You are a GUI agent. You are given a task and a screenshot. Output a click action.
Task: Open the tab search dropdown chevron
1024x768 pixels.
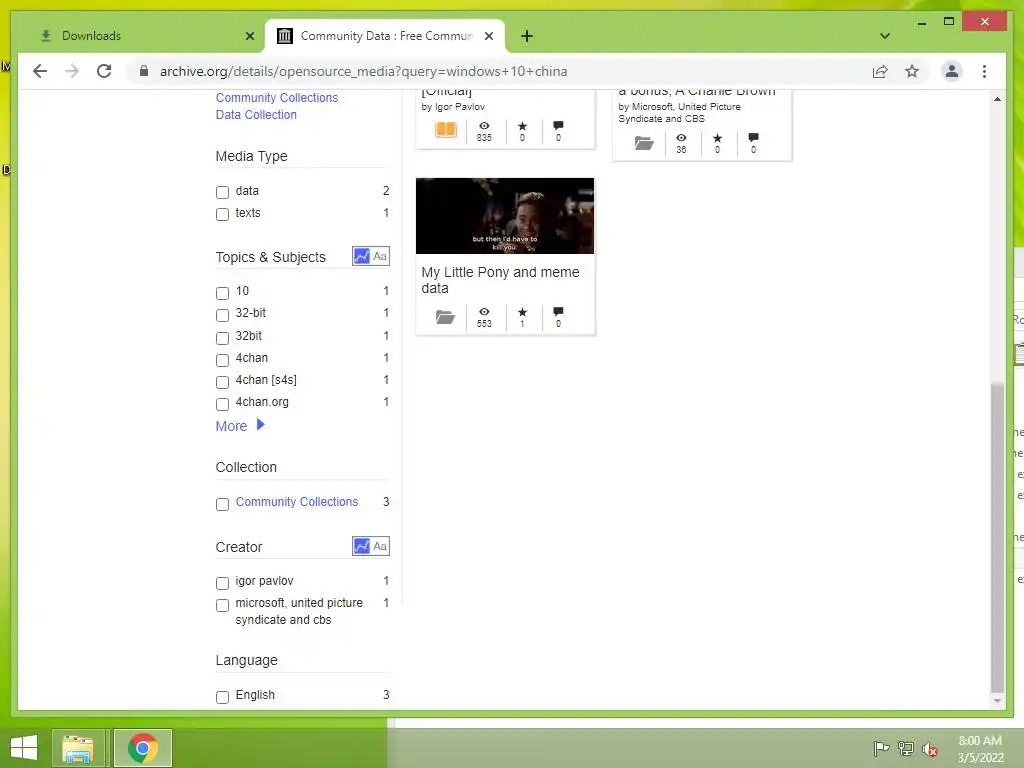tap(885, 36)
